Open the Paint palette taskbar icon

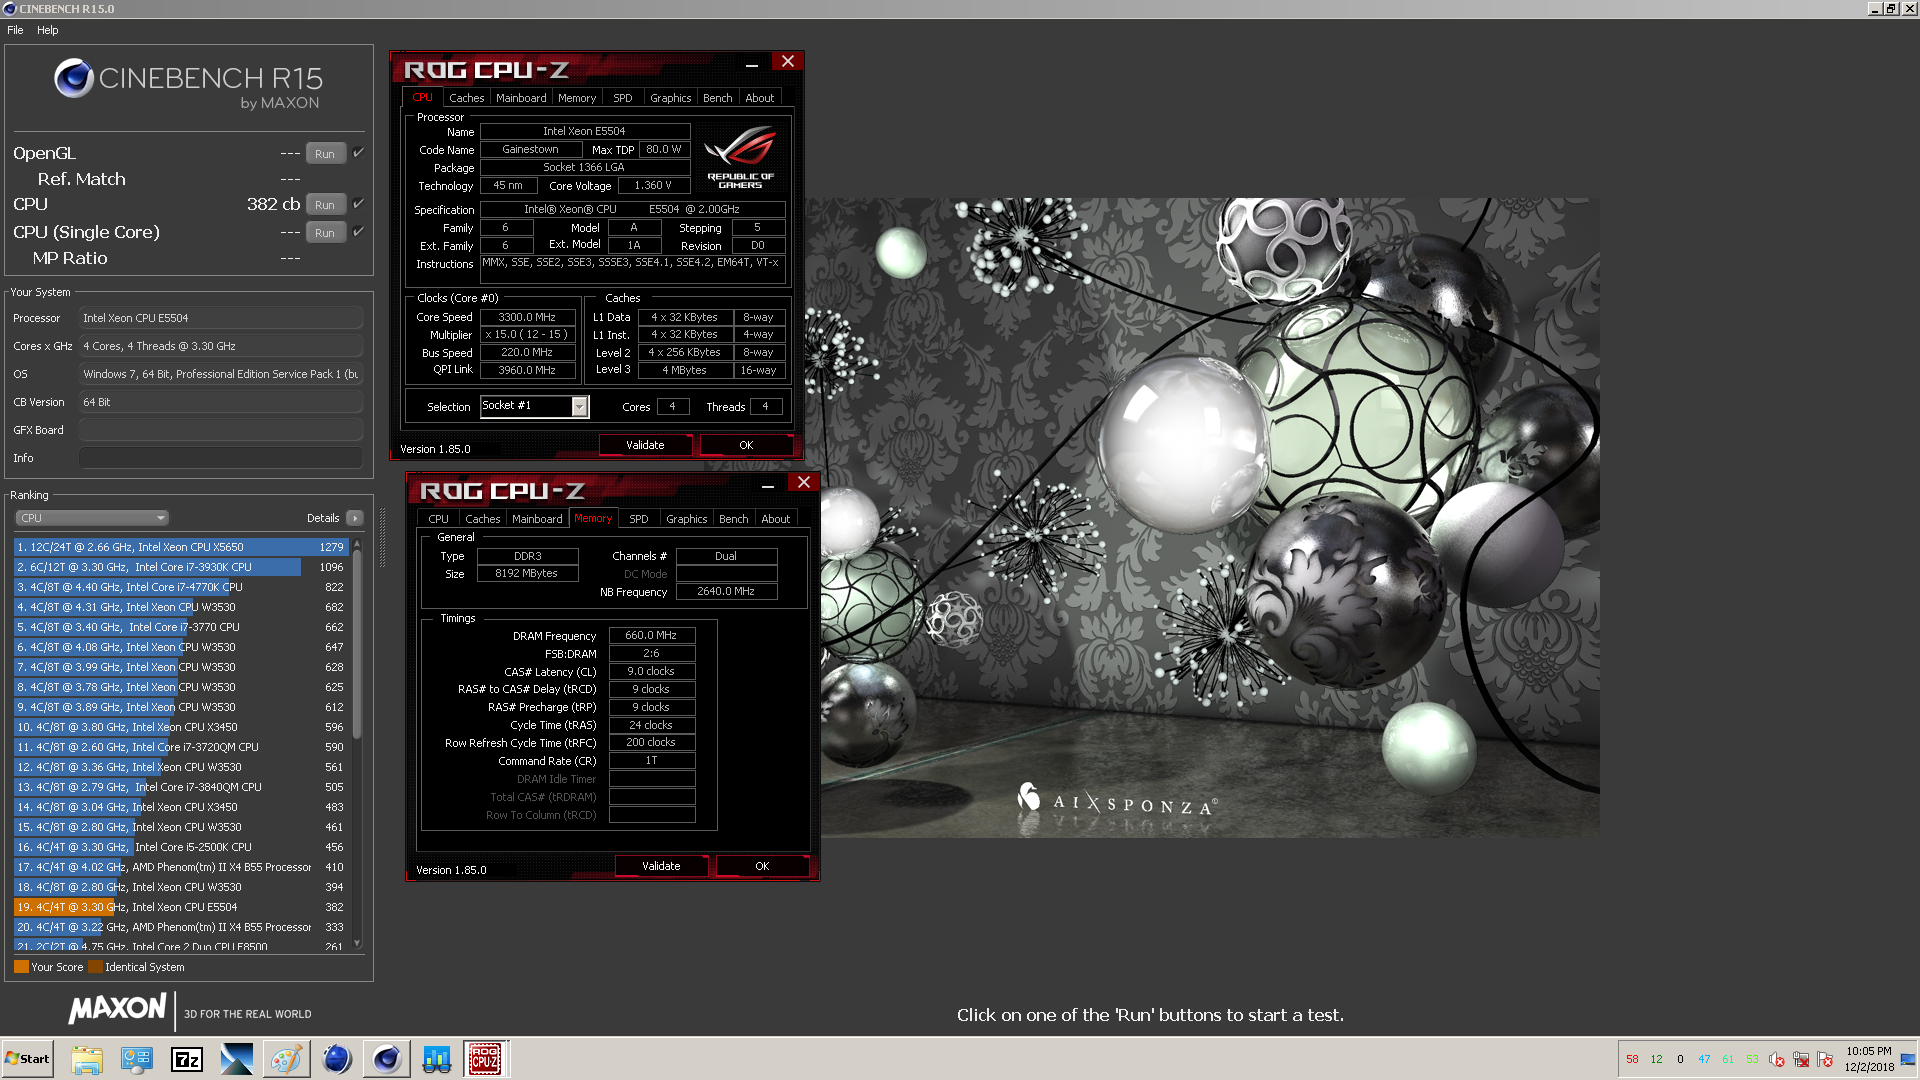point(286,1059)
